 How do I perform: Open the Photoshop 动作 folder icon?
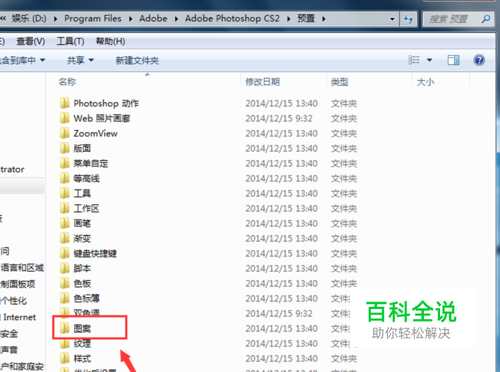[65, 103]
